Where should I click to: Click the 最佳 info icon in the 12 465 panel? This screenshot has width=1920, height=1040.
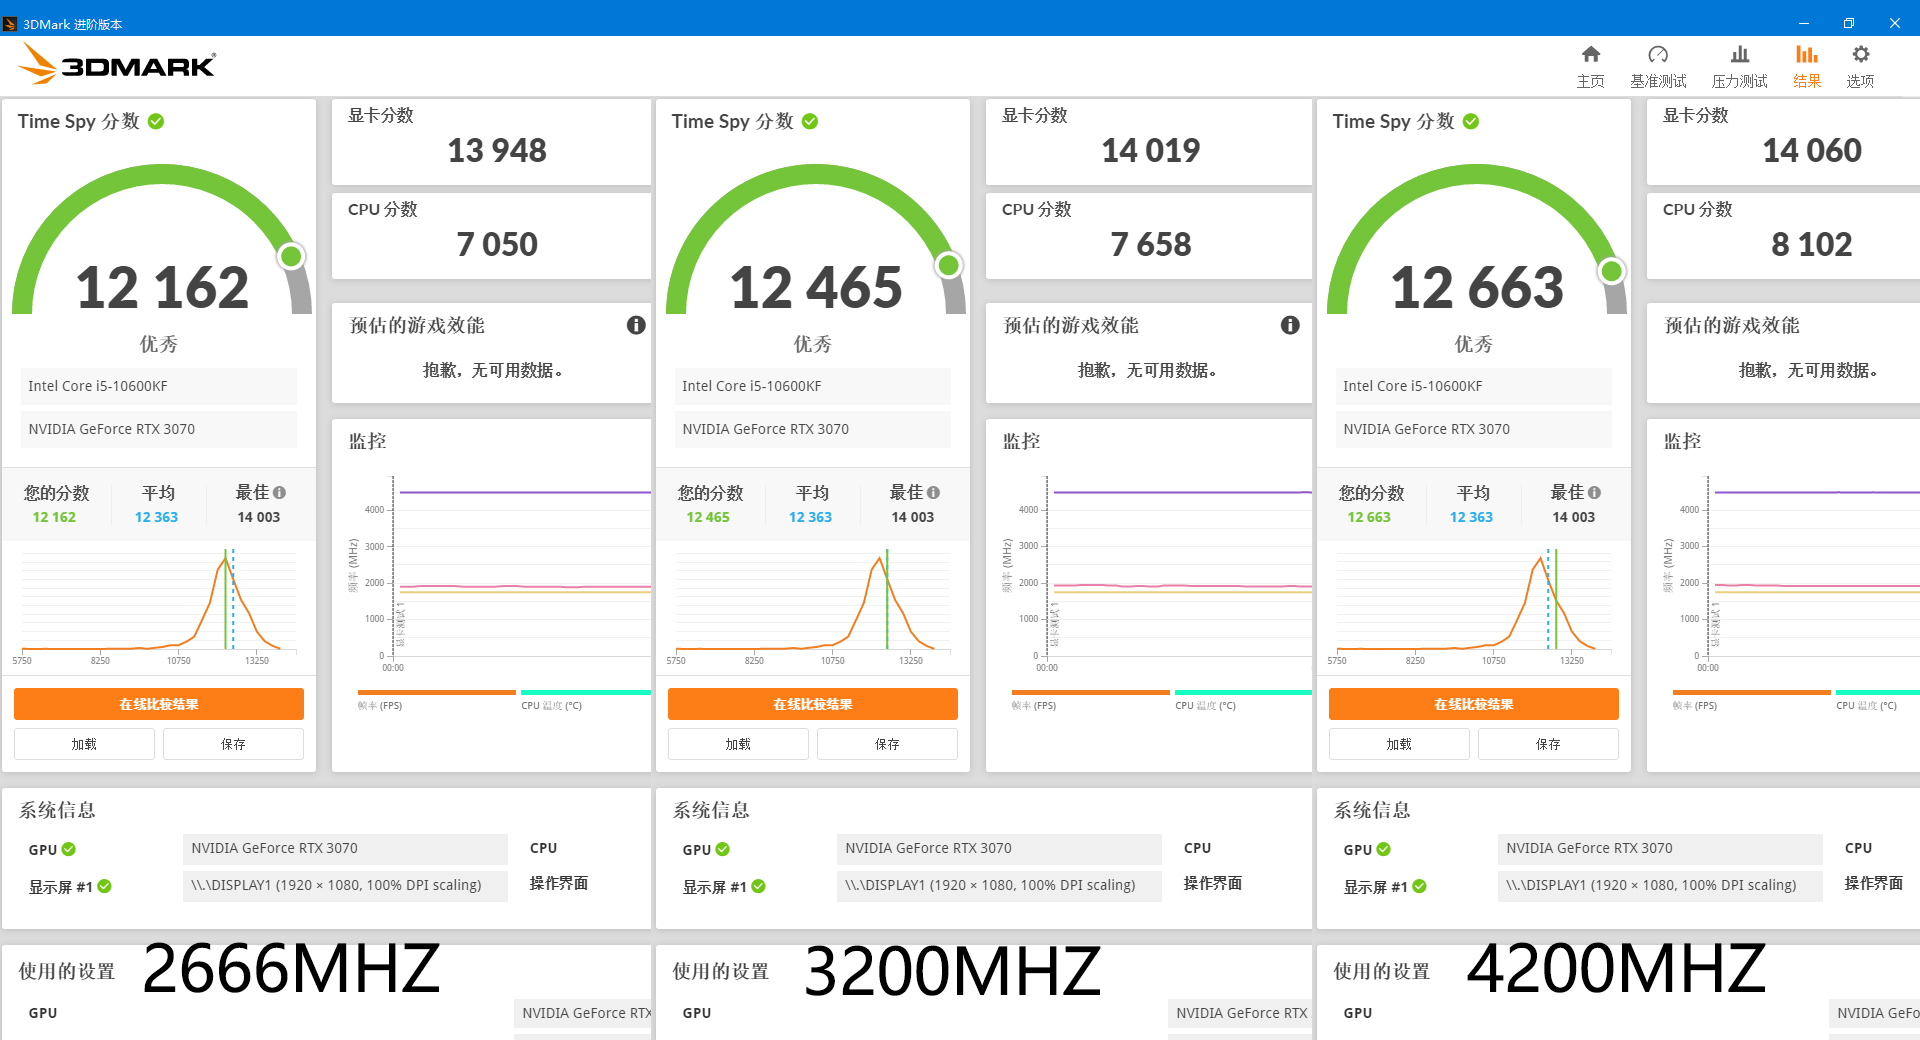click(x=934, y=492)
